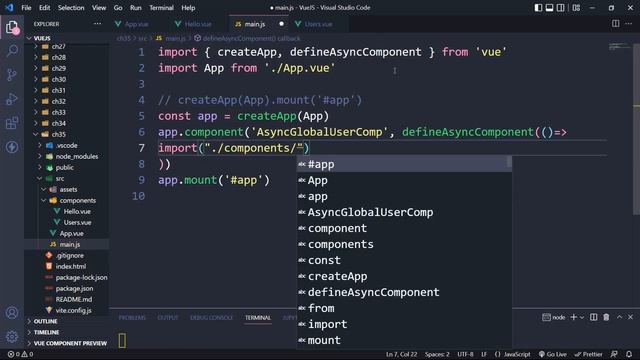Select defineAsyncComponent autocomplete suggestion

tap(404, 292)
